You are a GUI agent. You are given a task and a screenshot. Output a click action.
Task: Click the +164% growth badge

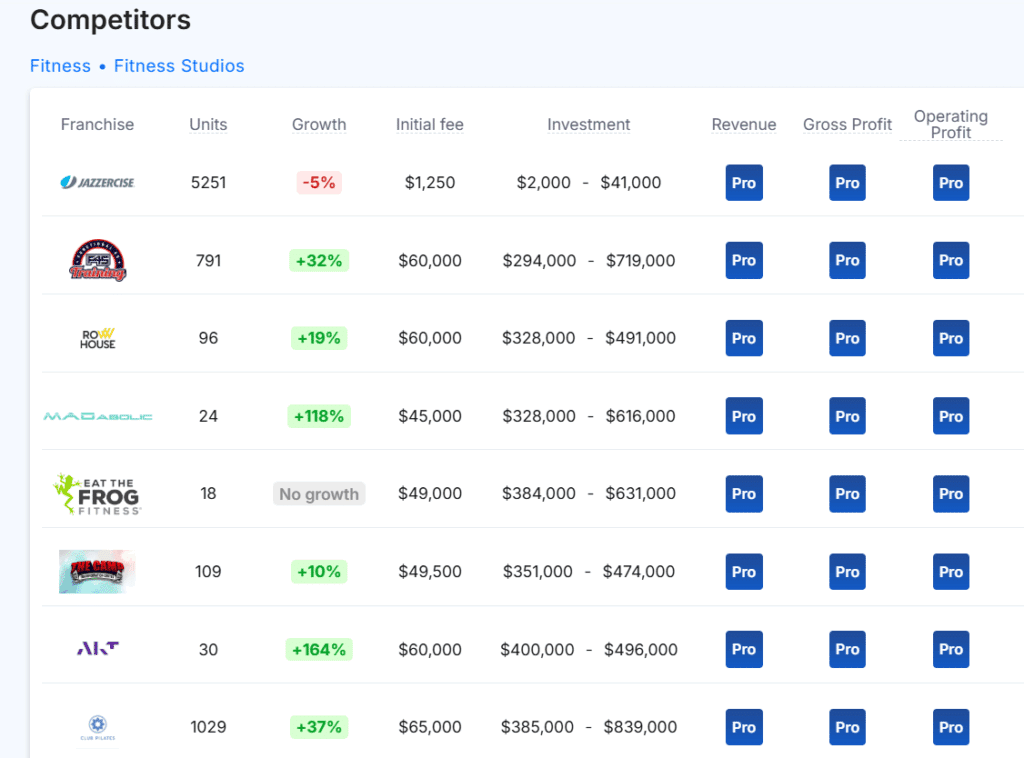click(x=319, y=649)
